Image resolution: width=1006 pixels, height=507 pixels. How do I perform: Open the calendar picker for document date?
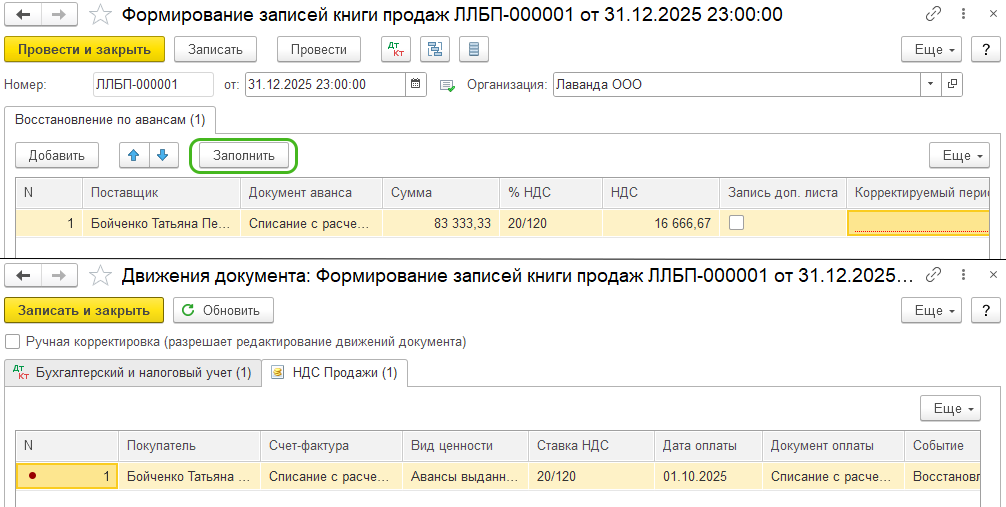[416, 85]
